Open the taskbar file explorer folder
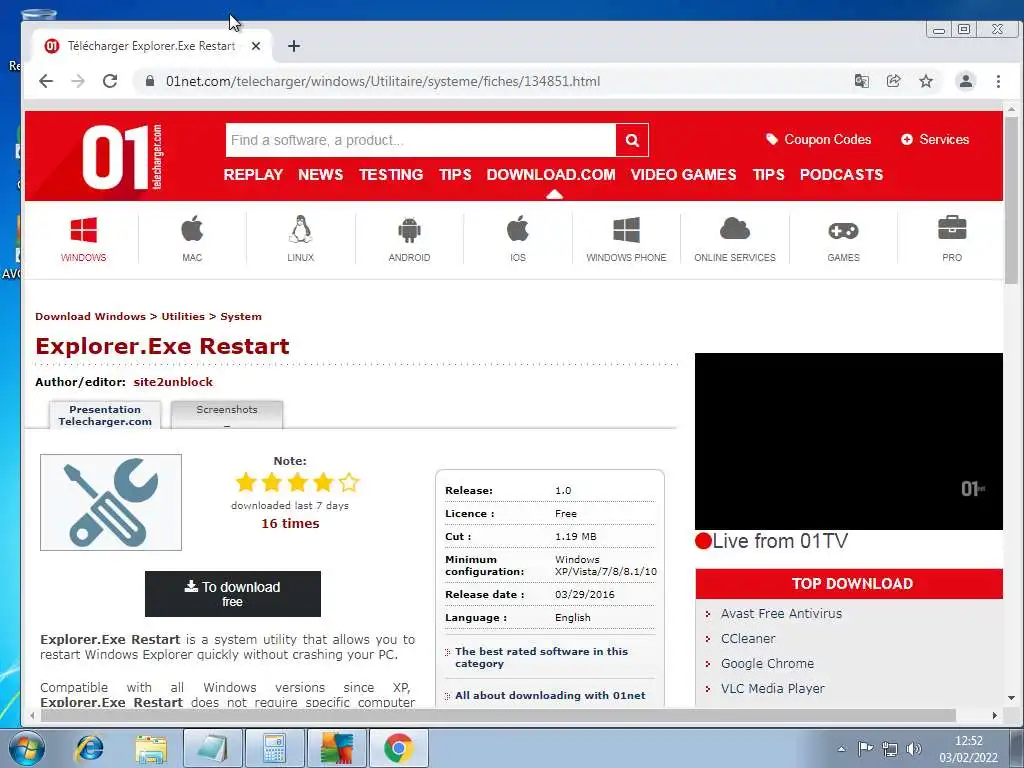This screenshot has width=1024, height=768. 151,748
